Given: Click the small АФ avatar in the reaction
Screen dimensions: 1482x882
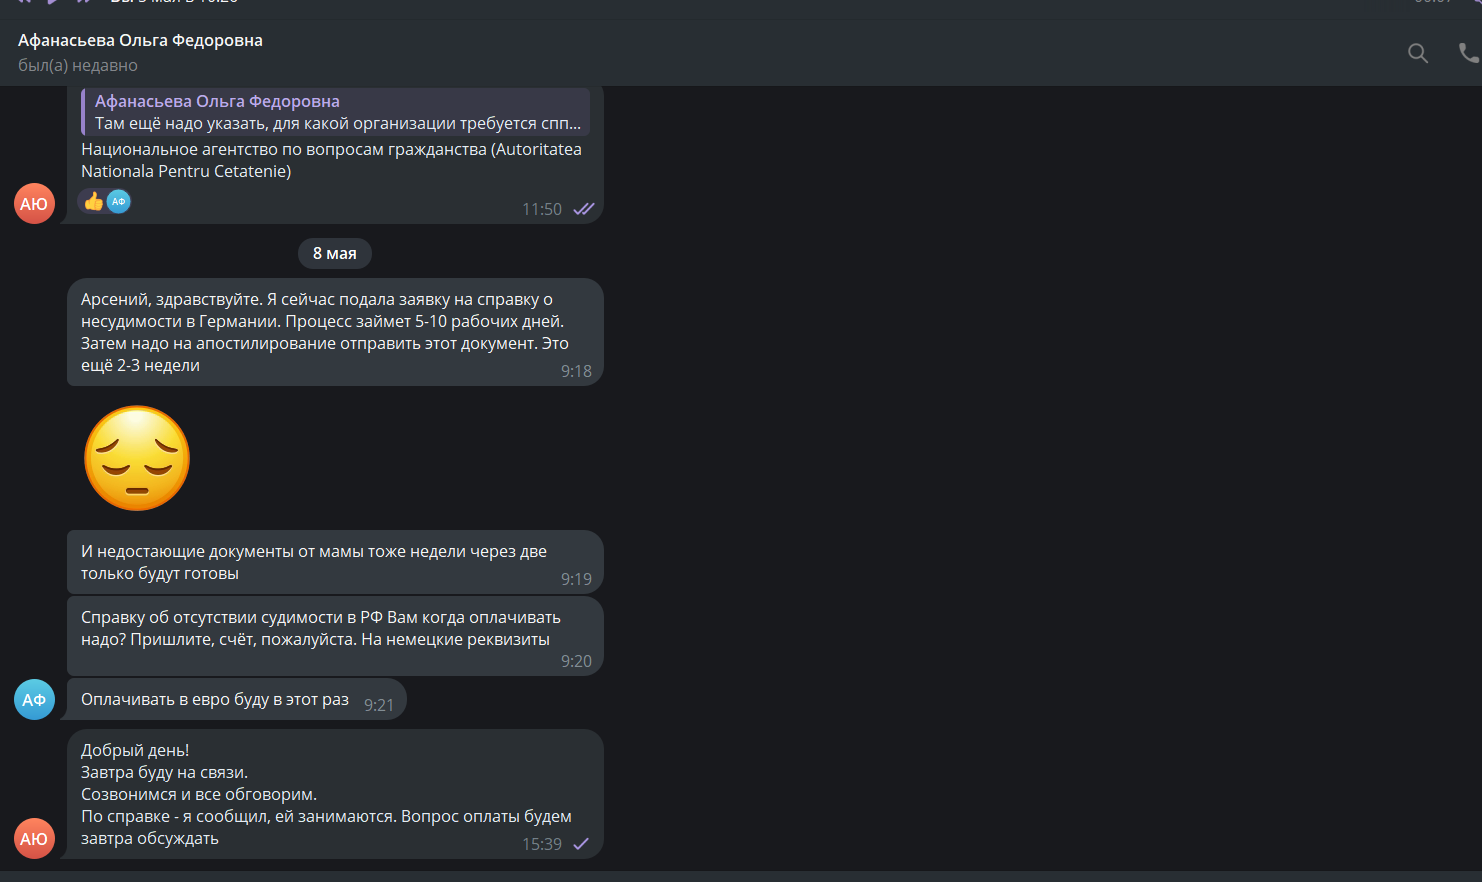Looking at the screenshot, I should 119,202.
